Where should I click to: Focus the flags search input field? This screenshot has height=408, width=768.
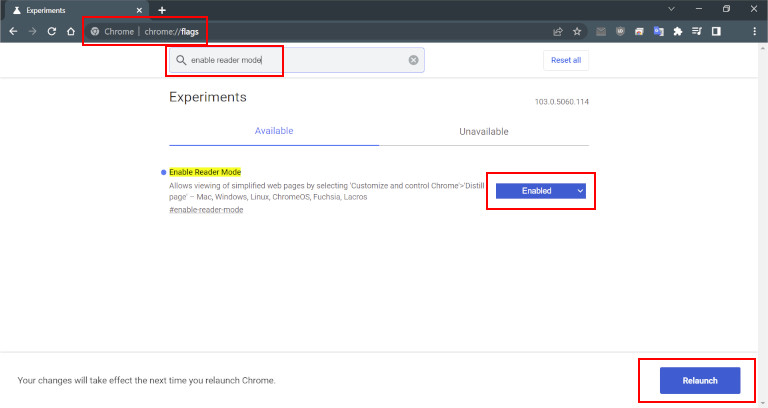click(x=297, y=60)
